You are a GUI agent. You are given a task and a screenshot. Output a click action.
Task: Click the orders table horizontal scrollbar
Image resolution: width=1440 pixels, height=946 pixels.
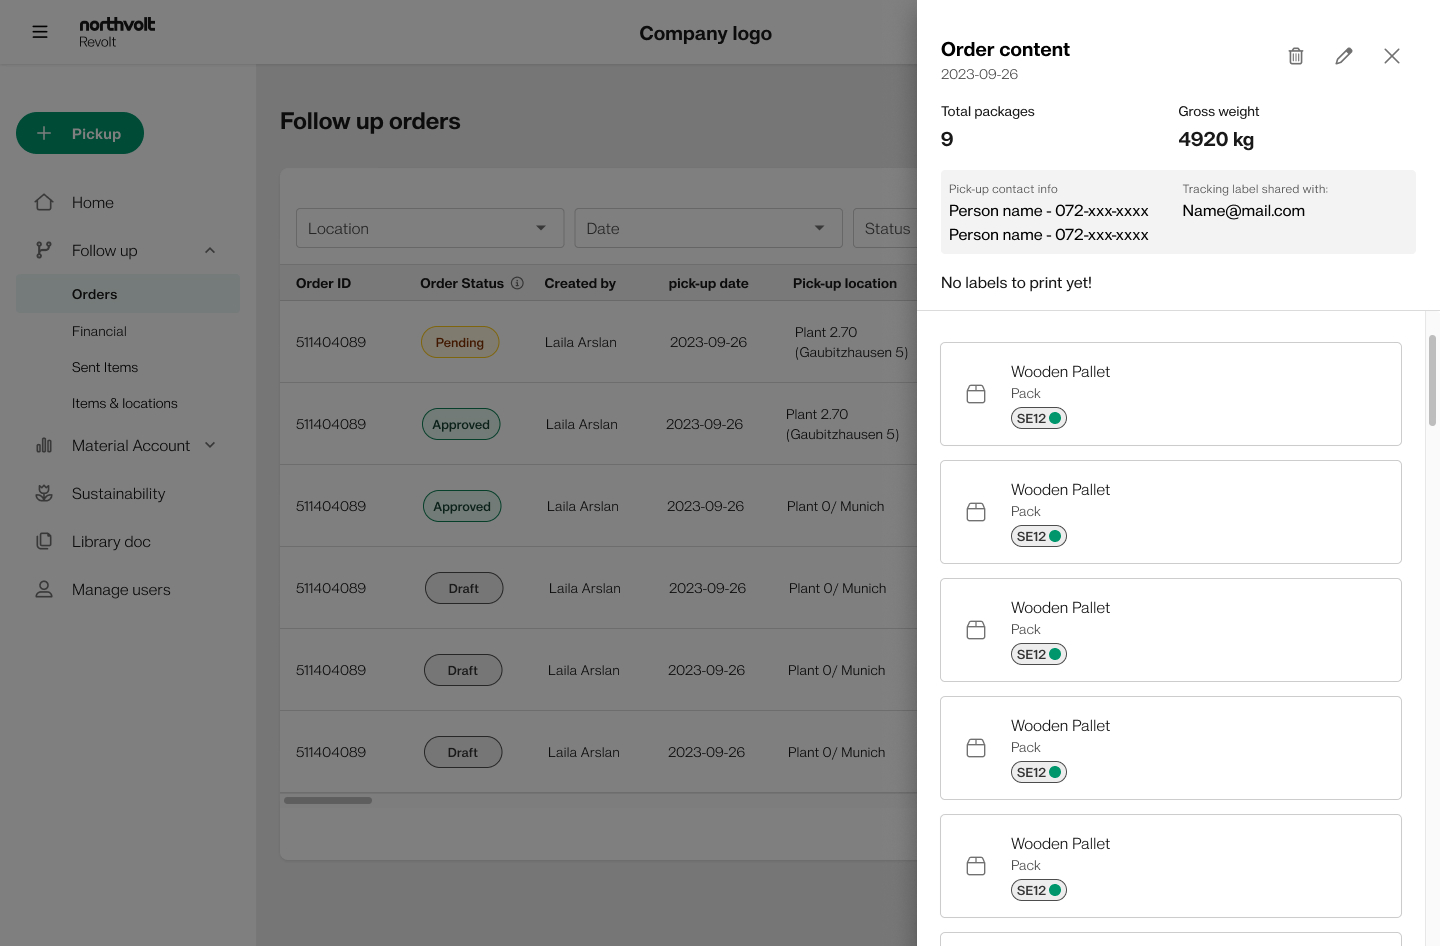click(328, 800)
